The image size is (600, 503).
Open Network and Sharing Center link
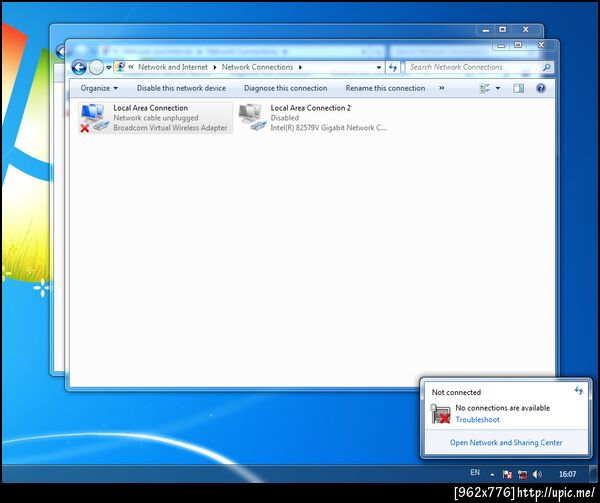coord(506,443)
